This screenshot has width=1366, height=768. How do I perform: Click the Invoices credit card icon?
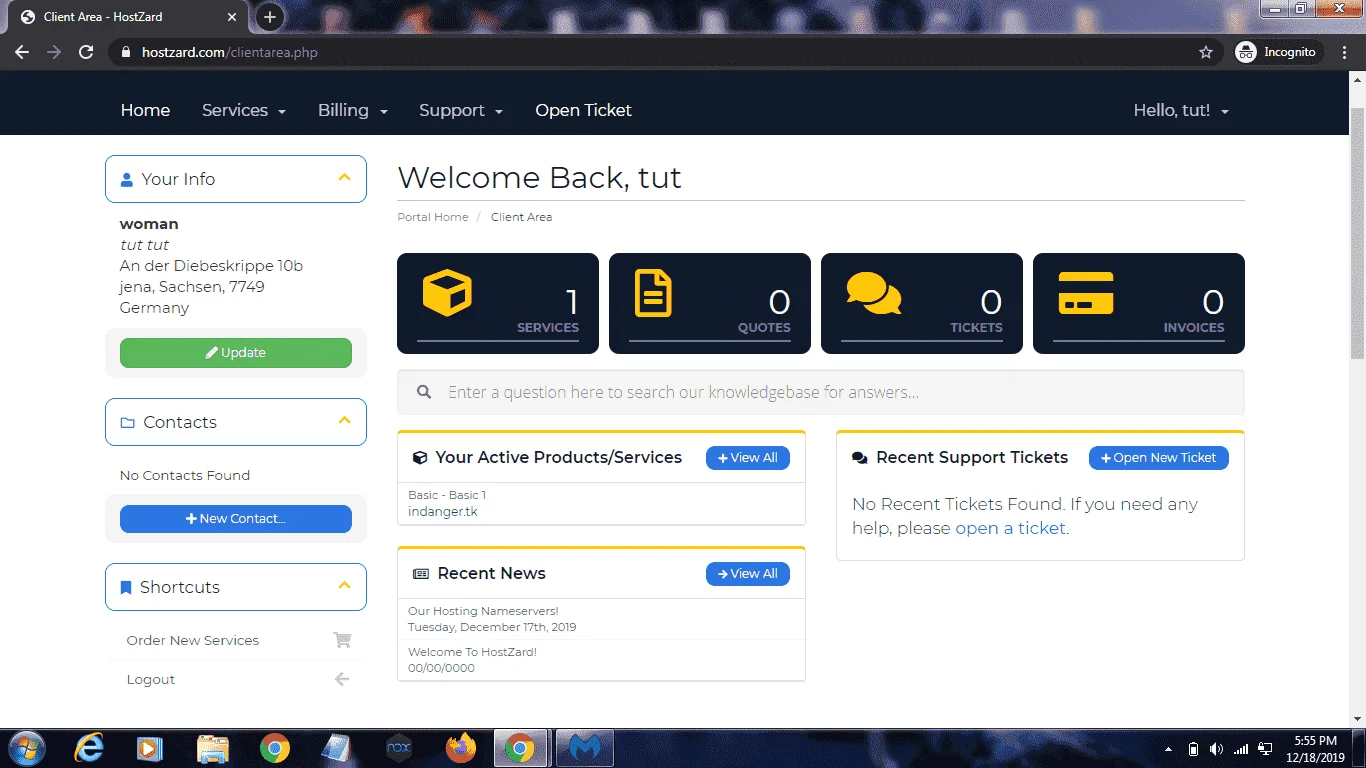tap(1086, 293)
